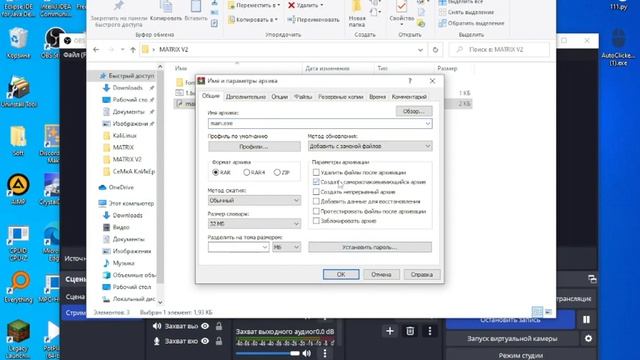Add a source with OBS plus icon
This screenshot has width=640, height=360.
click(390, 331)
